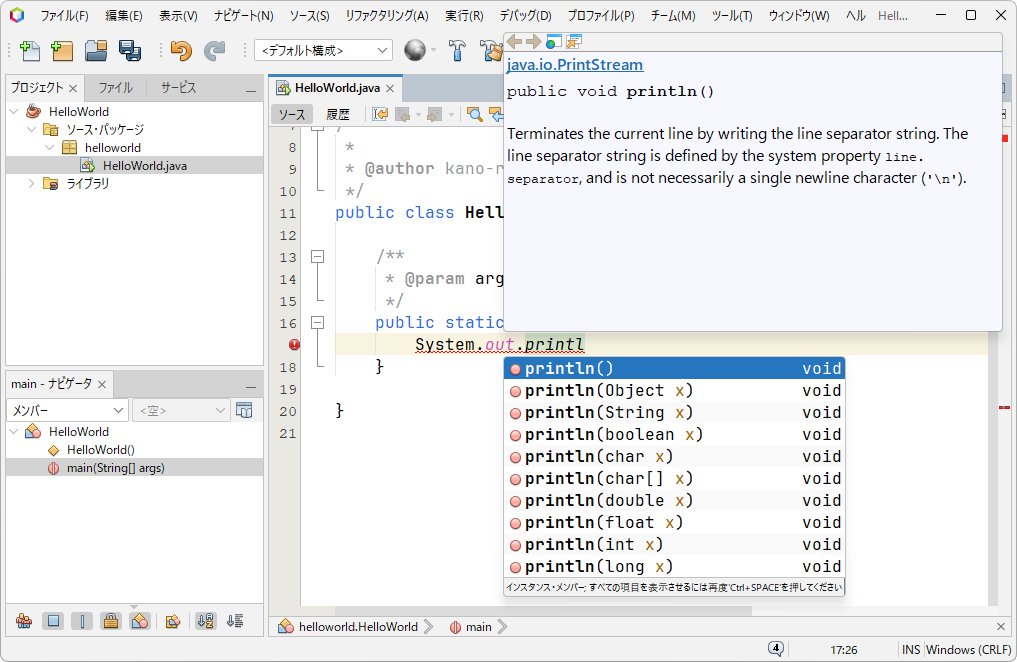Click the HelloWorld.java file icon in the editor tab
Screen dimensions: 1017x662
tap(283, 88)
